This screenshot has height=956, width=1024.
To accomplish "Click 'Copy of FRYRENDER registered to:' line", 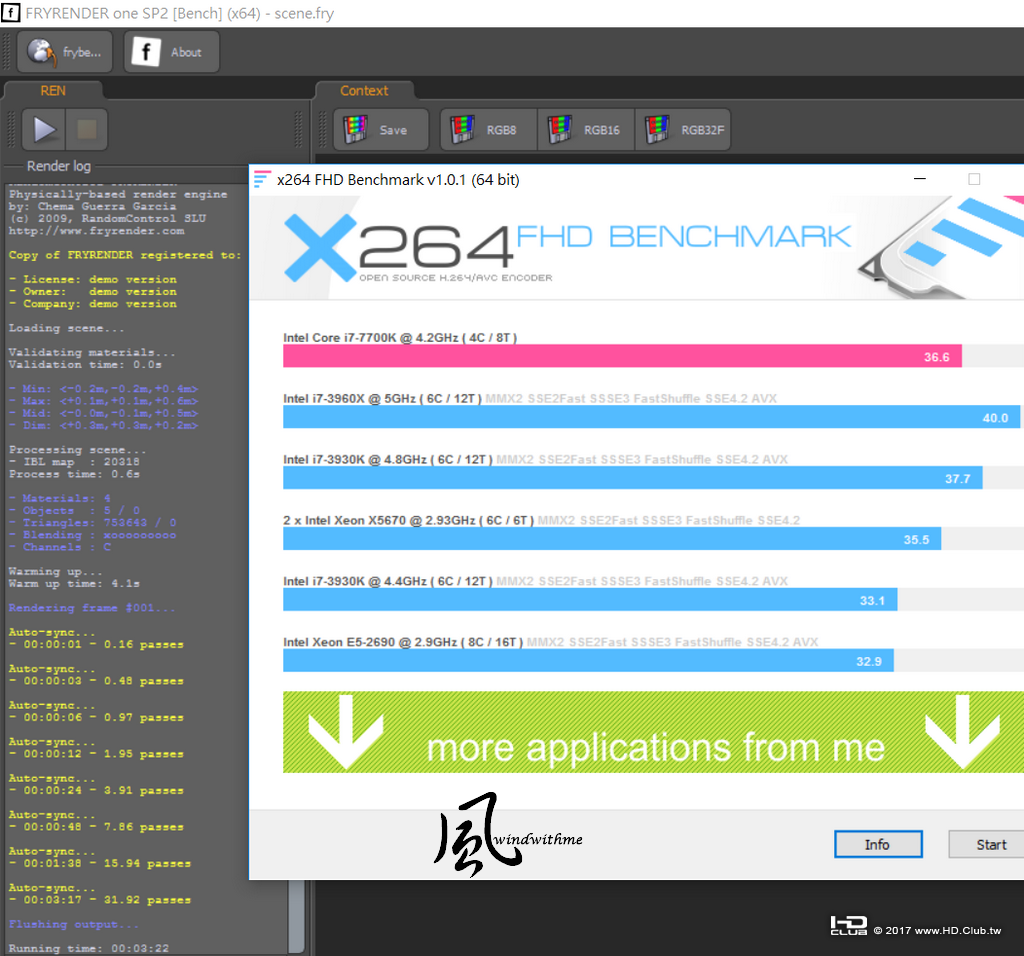I will 125,255.
